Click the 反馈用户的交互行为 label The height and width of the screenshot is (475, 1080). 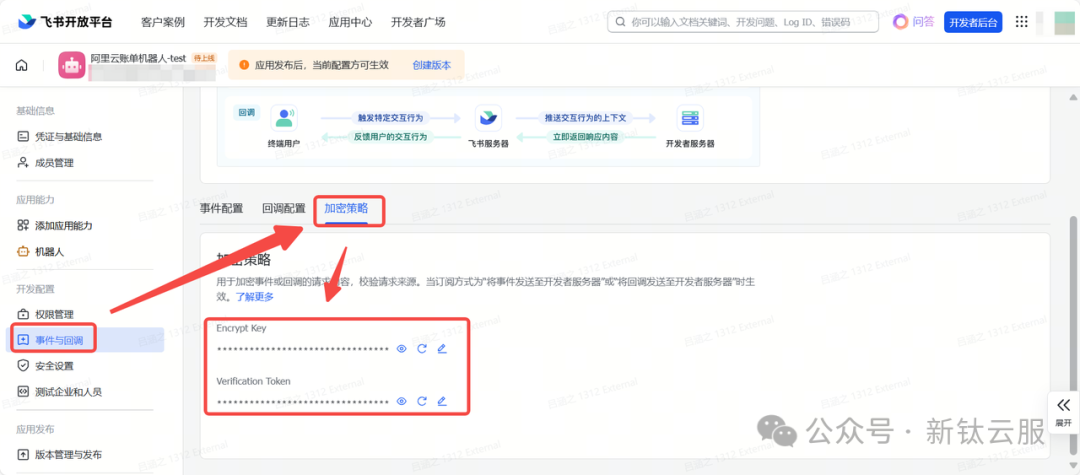tap(391, 137)
